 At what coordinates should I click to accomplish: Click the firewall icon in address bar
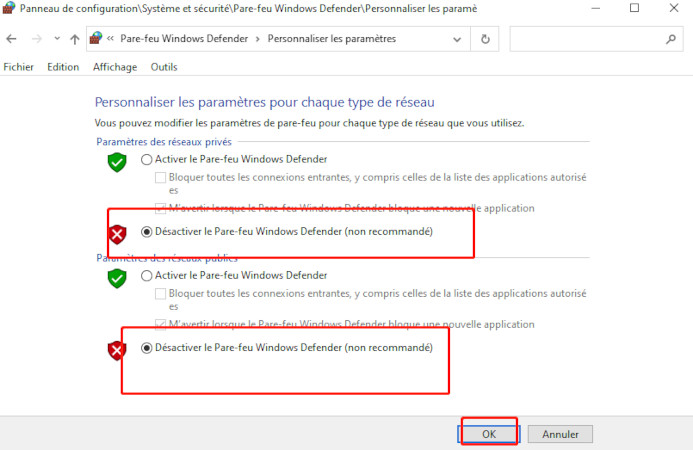pyautogui.click(x=96, y=38)
